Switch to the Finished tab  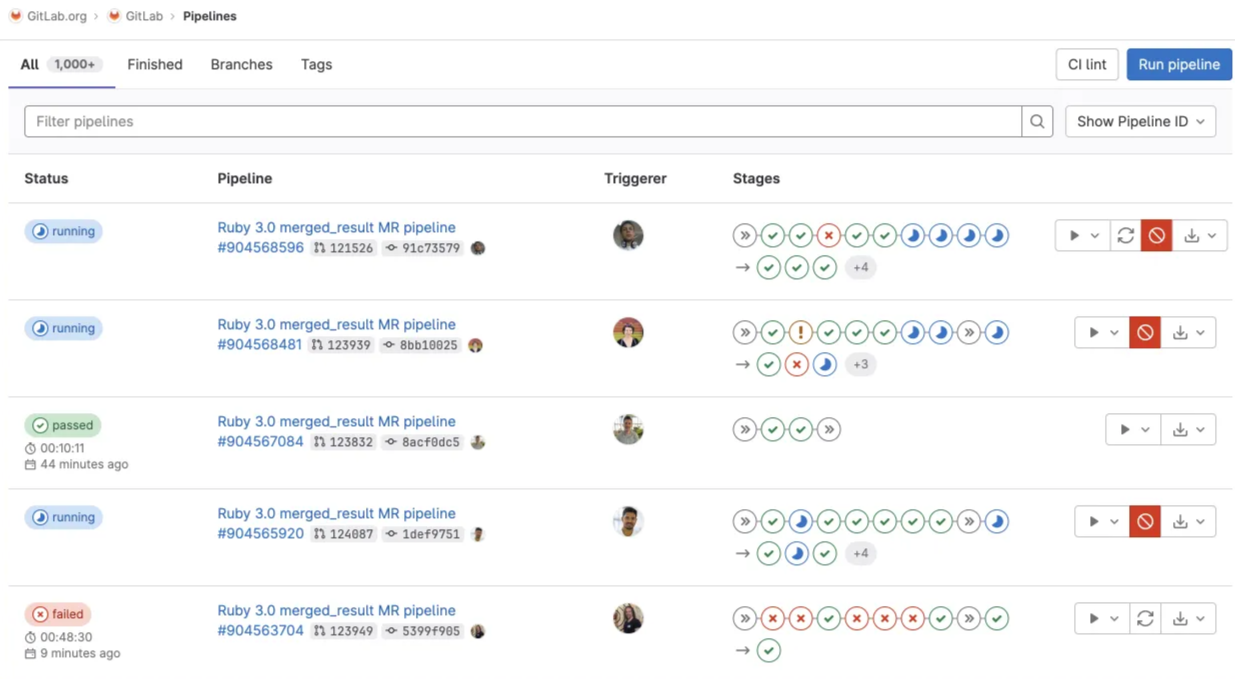pos(154,64)
